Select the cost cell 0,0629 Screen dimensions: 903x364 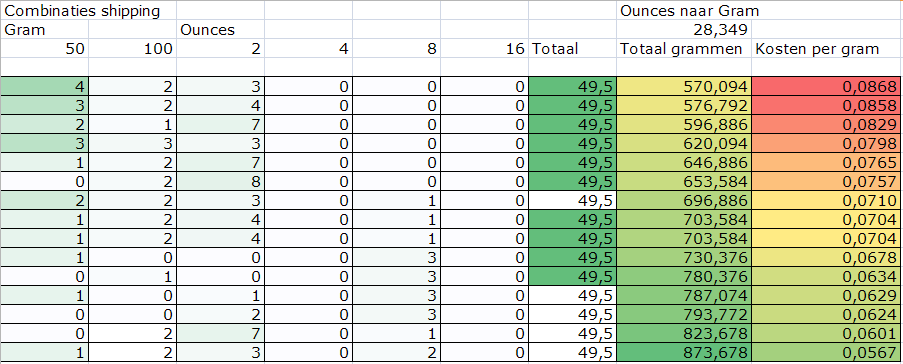click(826, 295)
